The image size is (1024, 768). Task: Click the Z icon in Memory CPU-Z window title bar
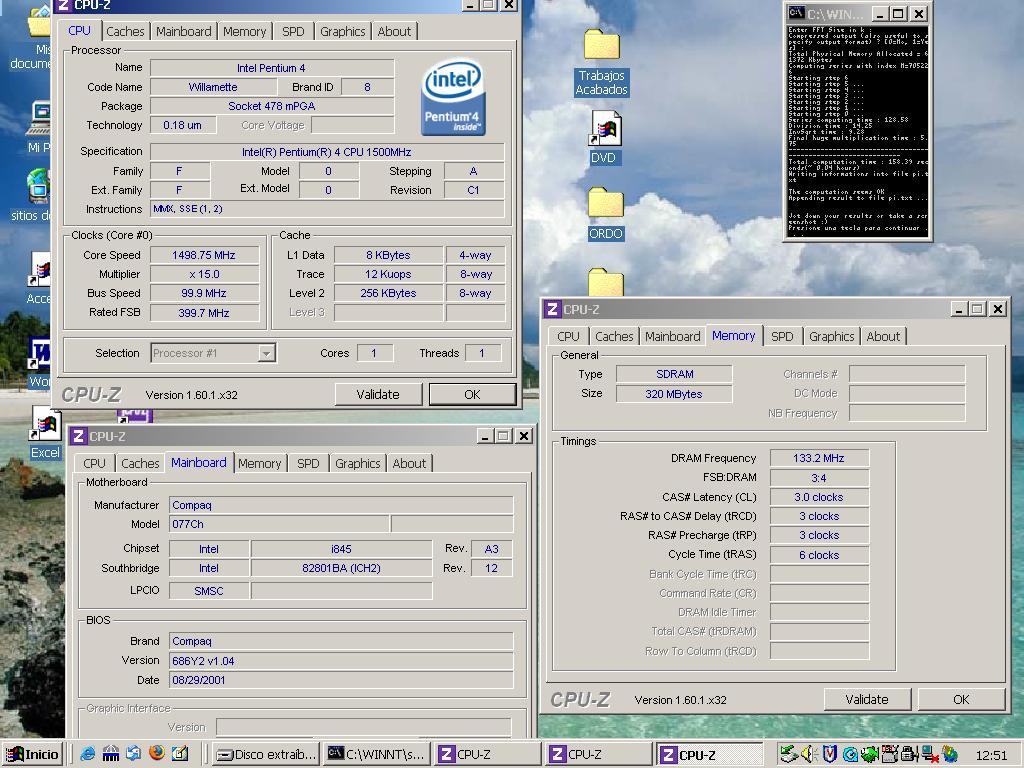pyautogui.click(x=552, y=310)
